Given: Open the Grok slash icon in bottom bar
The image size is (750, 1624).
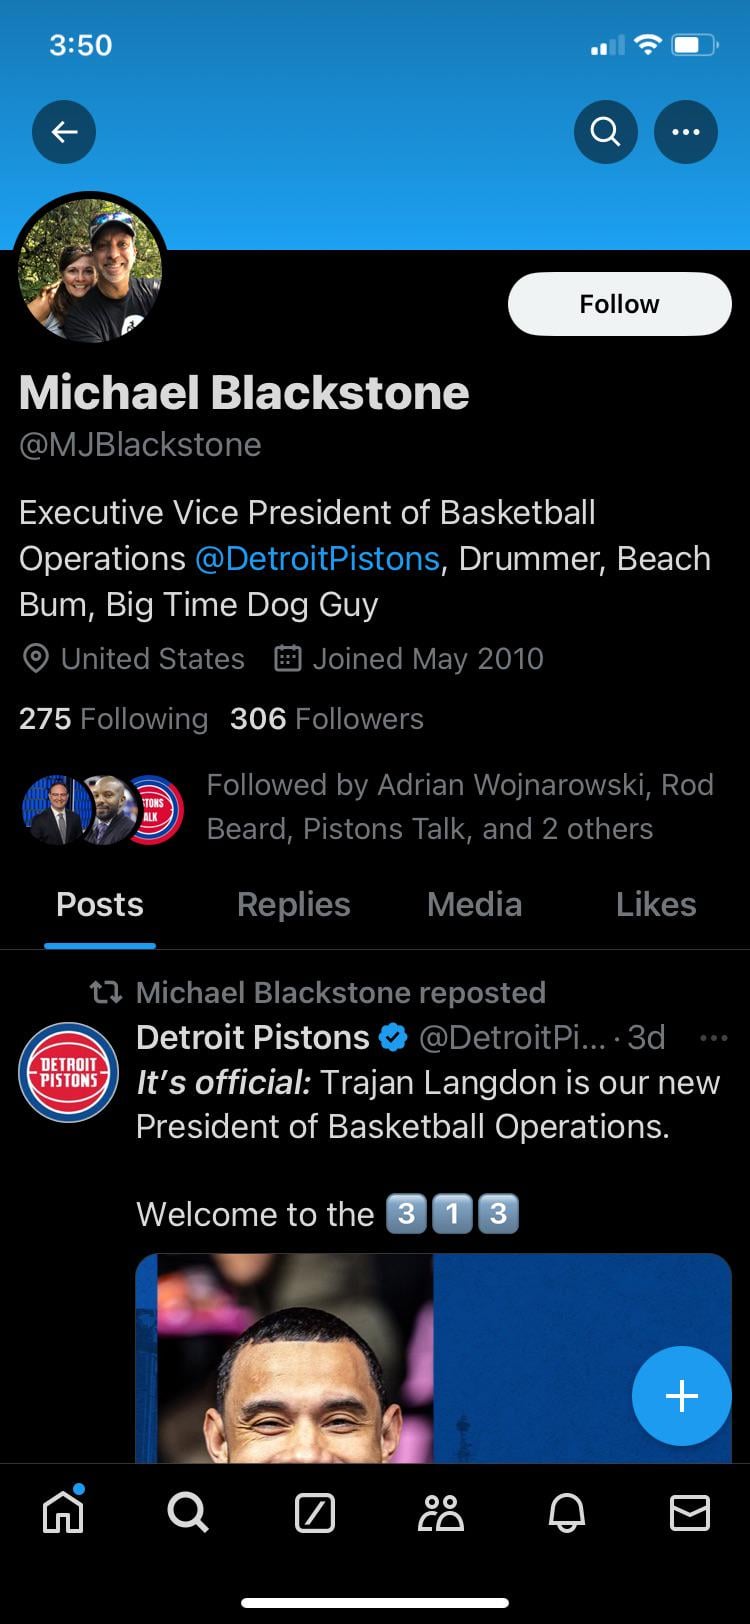Looking at the screenshot, I should point(315,1512).
